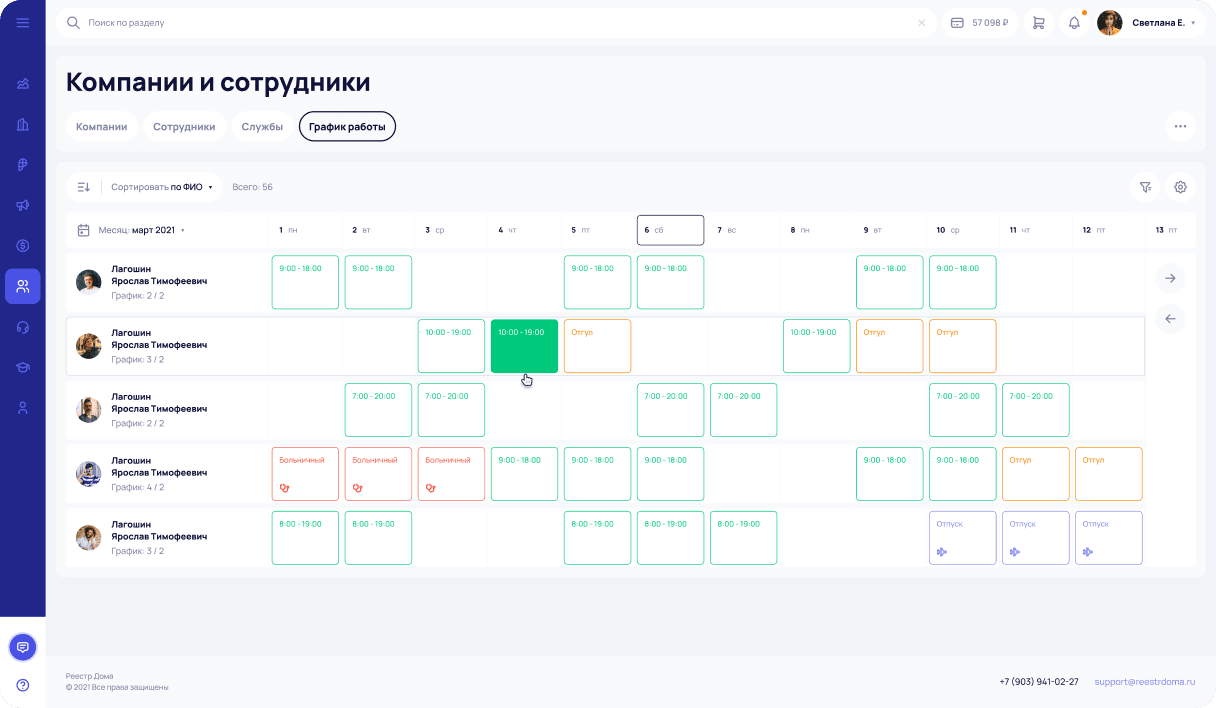This screenshot has height=708, width=1216.
Task: Switch to the Службы tab
Action: tap(262, 127)
